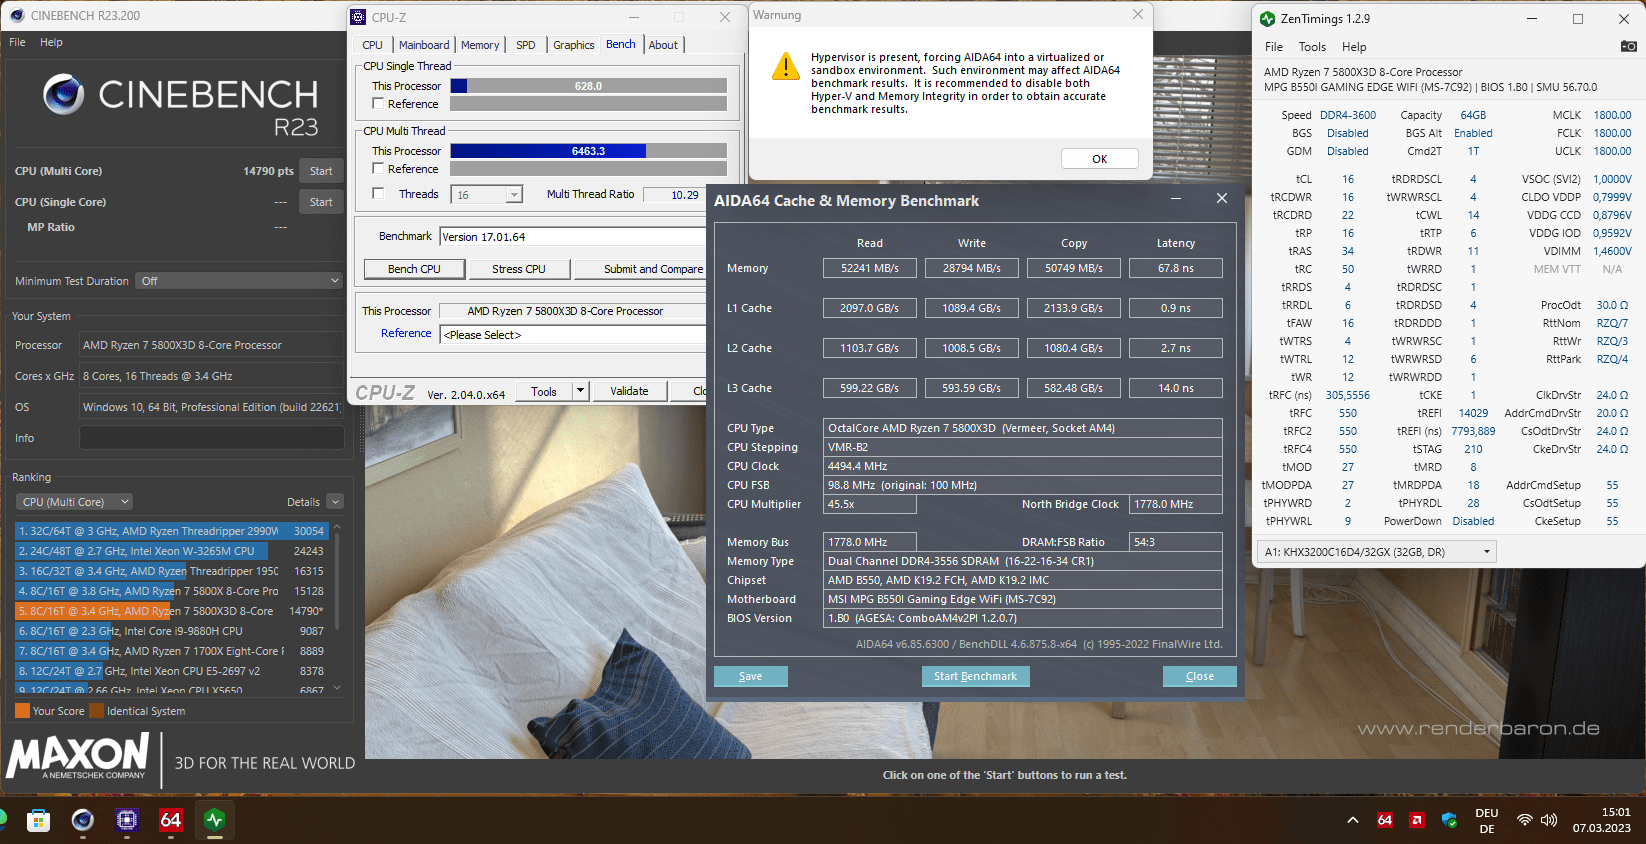The width and height of the screenshot is (1646, 844).
Task: Open ZenTimings Help menu
Action: coord(1354,47)
